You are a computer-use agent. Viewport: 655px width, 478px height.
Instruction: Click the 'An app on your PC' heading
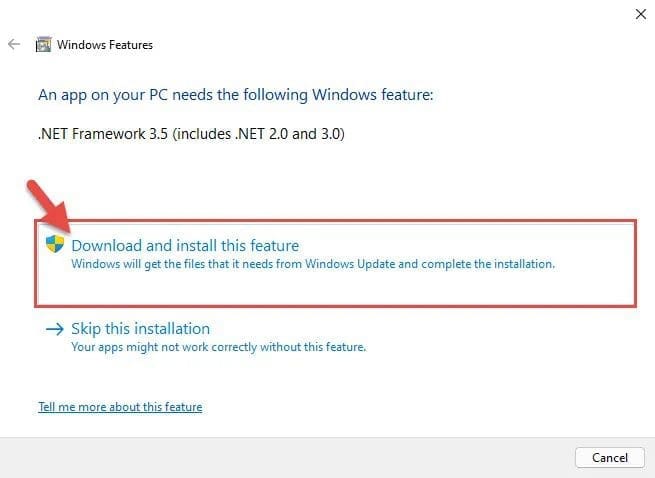[x=237, y=95]
